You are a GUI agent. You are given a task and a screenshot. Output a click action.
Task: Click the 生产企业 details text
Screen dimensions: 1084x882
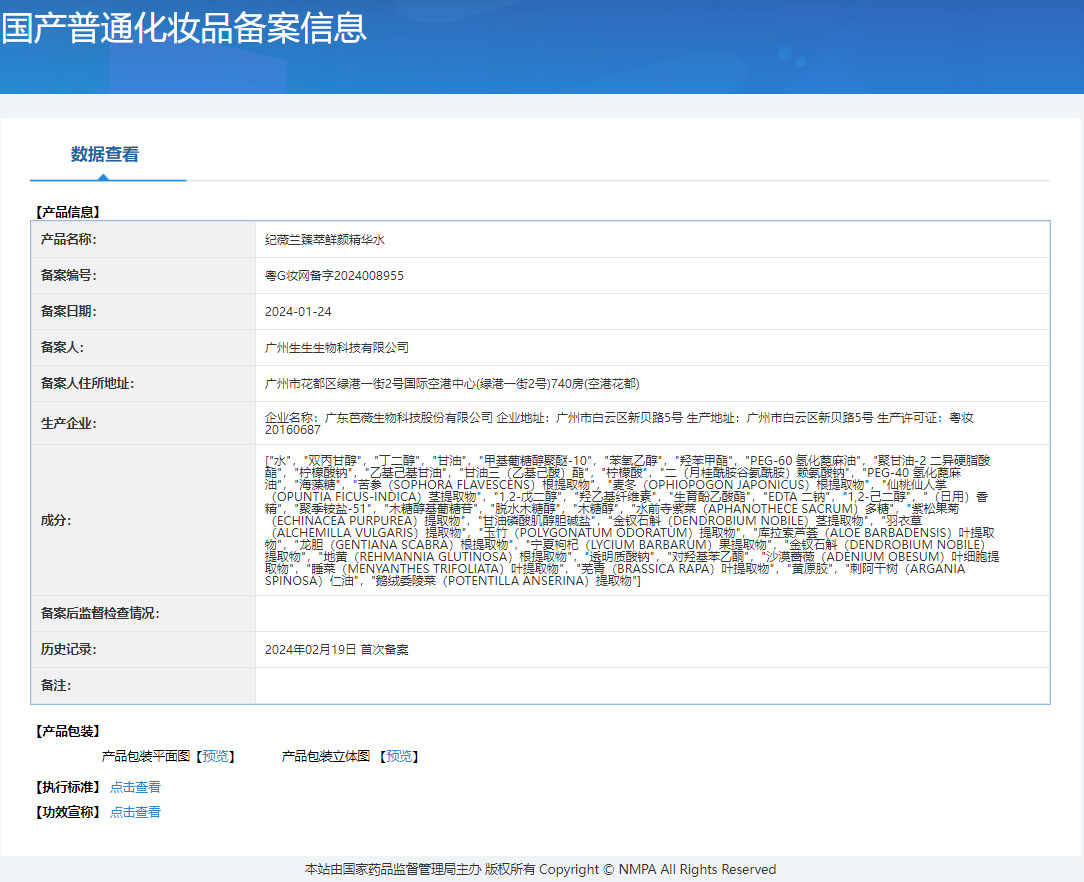[618, 422]
